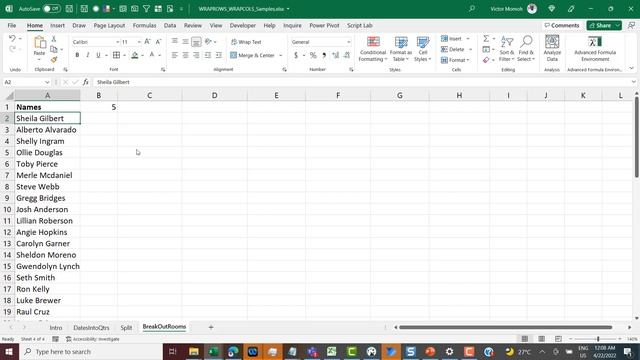This screenshot has height=360, width=640.
Task: Click the Cut scissors icon
Action: coord(53,39)
